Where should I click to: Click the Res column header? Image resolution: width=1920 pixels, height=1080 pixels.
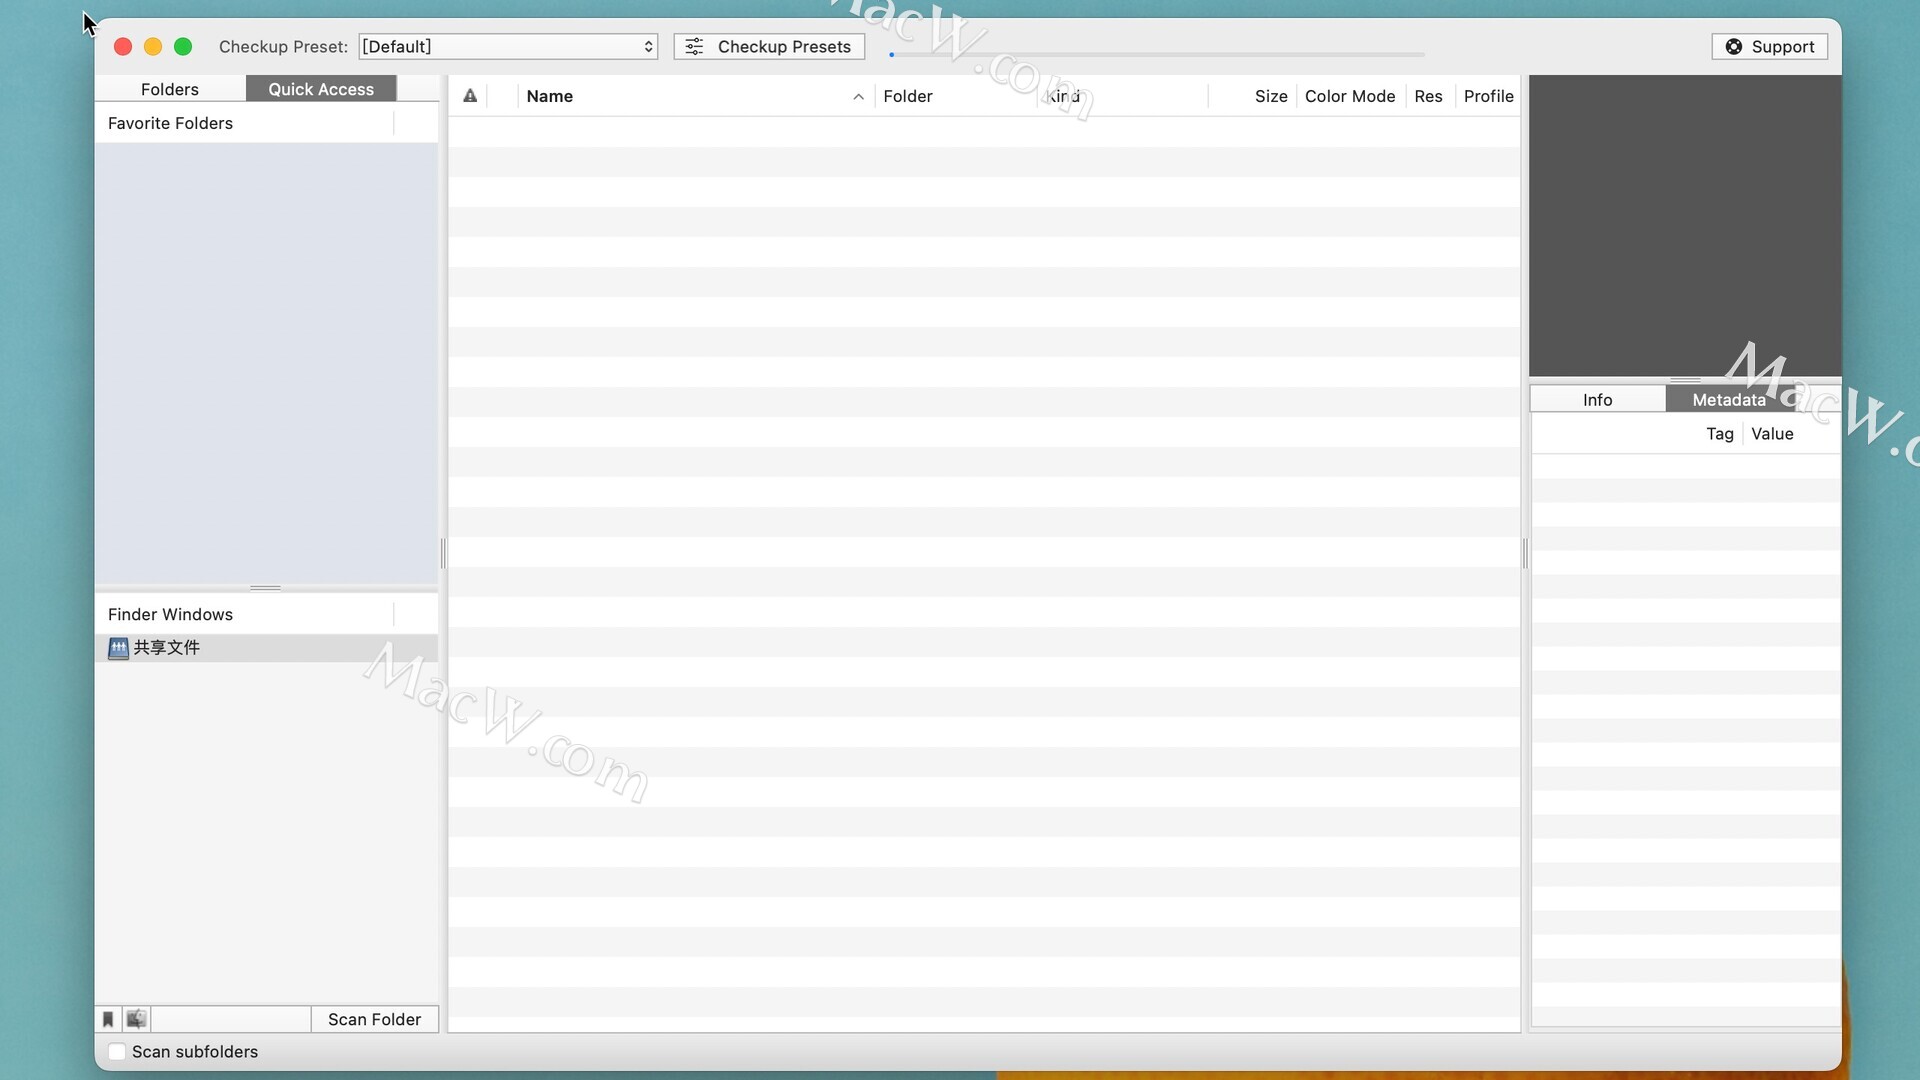pos(1428,96)
